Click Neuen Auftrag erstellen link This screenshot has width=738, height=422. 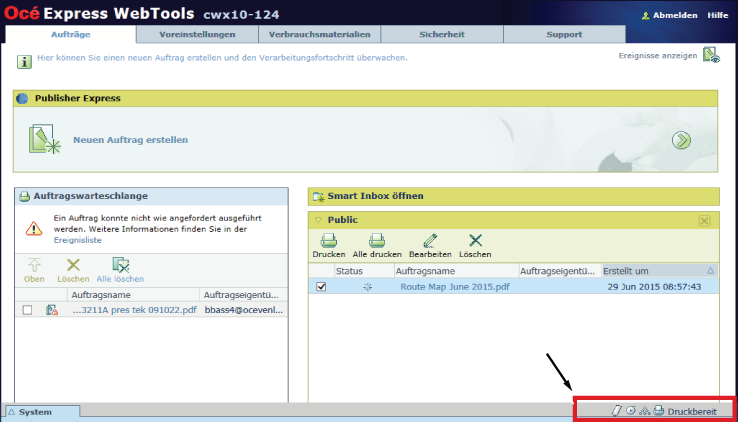pyautogui.click(x=130, y=140)
